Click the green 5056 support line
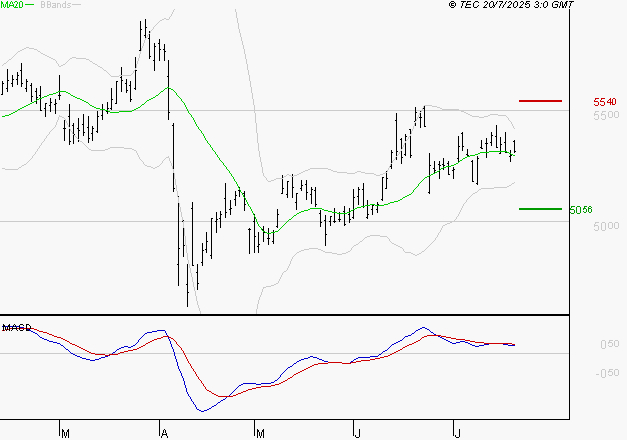Image resolution: width=627 pixels, height=440 pixels. tap(540, 209)
